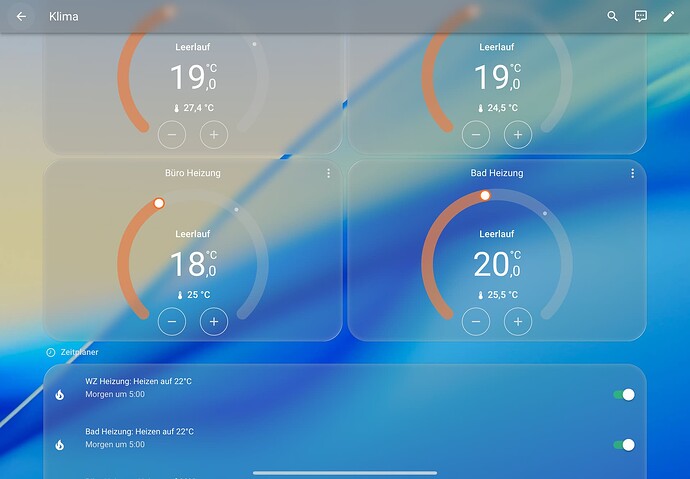The image size is (690, 479).
Task: Decrease Büro Heizung target temperature
Action: point(172,322)
